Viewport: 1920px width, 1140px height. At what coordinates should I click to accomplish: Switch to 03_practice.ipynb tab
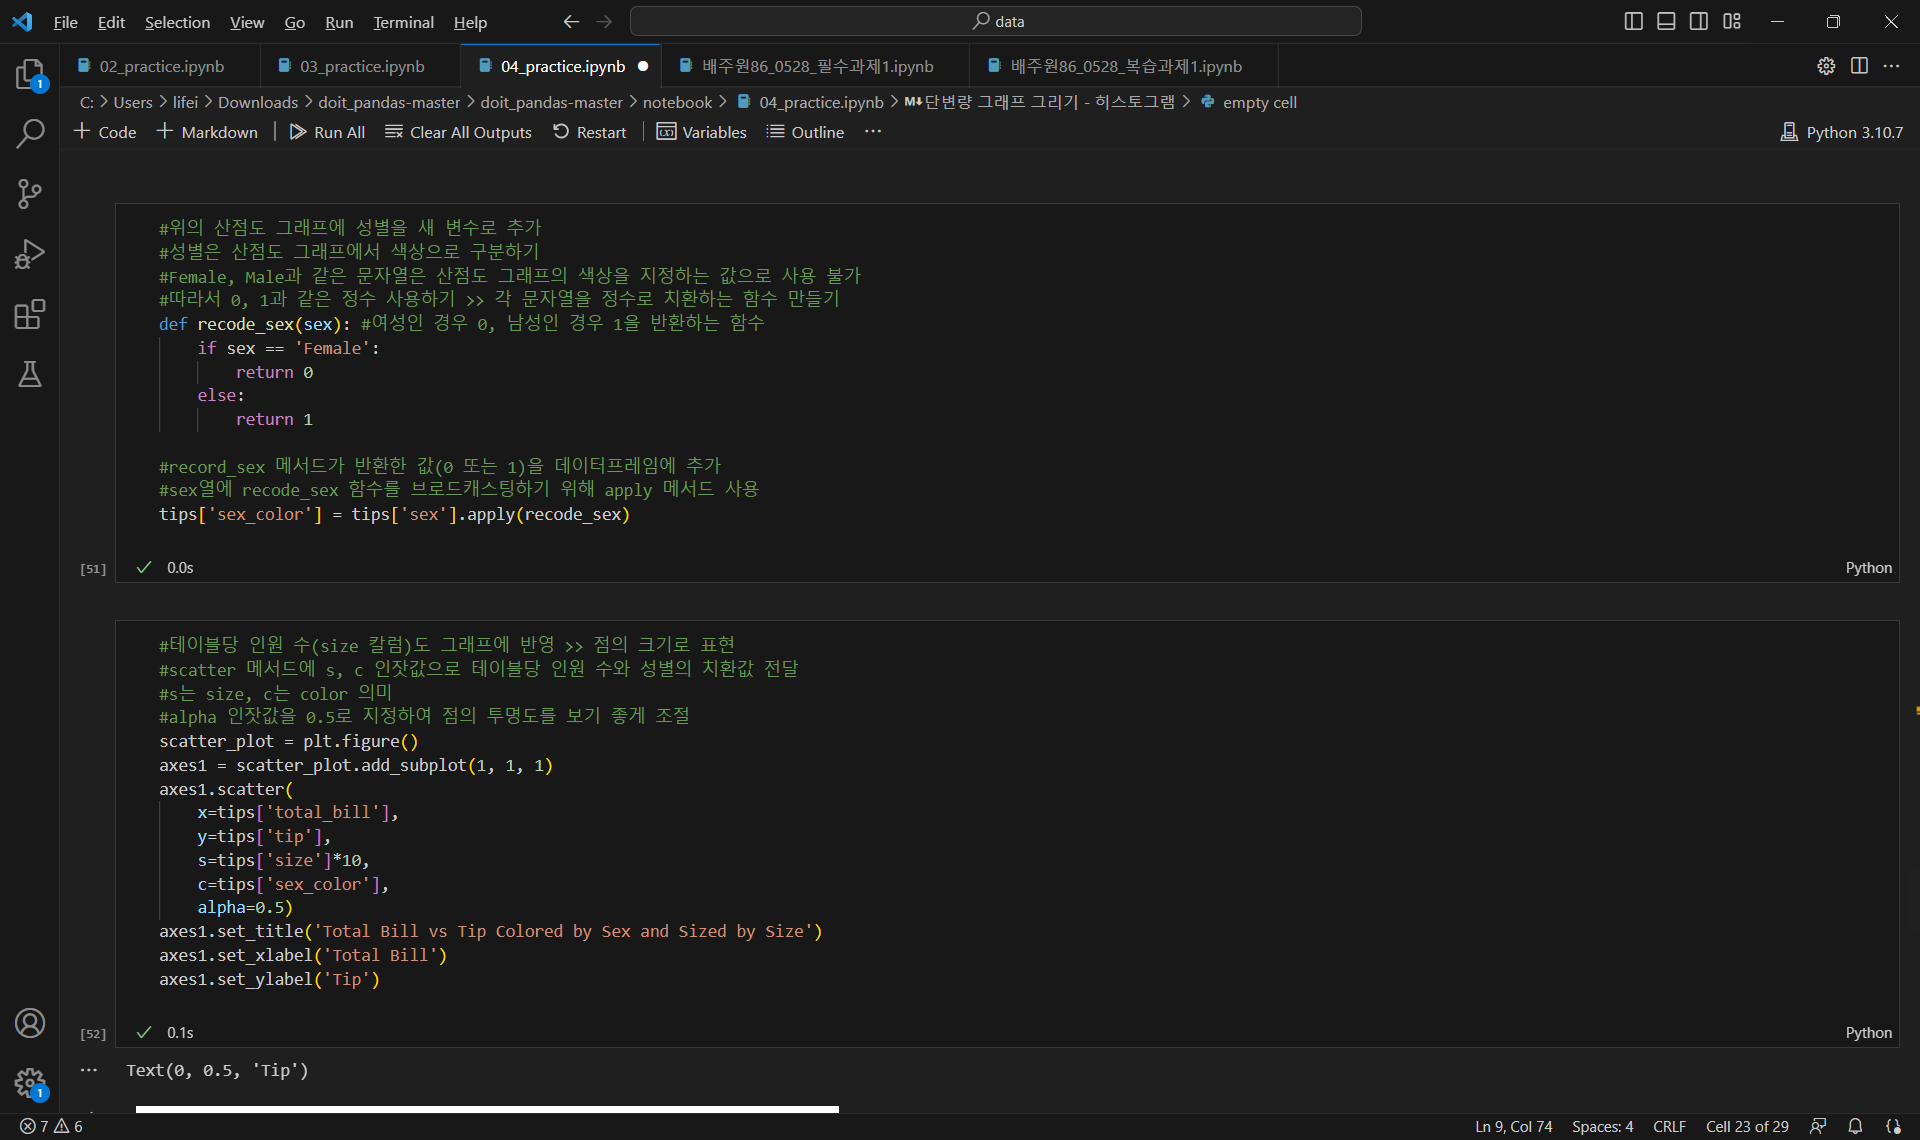[x=362, y=66]
